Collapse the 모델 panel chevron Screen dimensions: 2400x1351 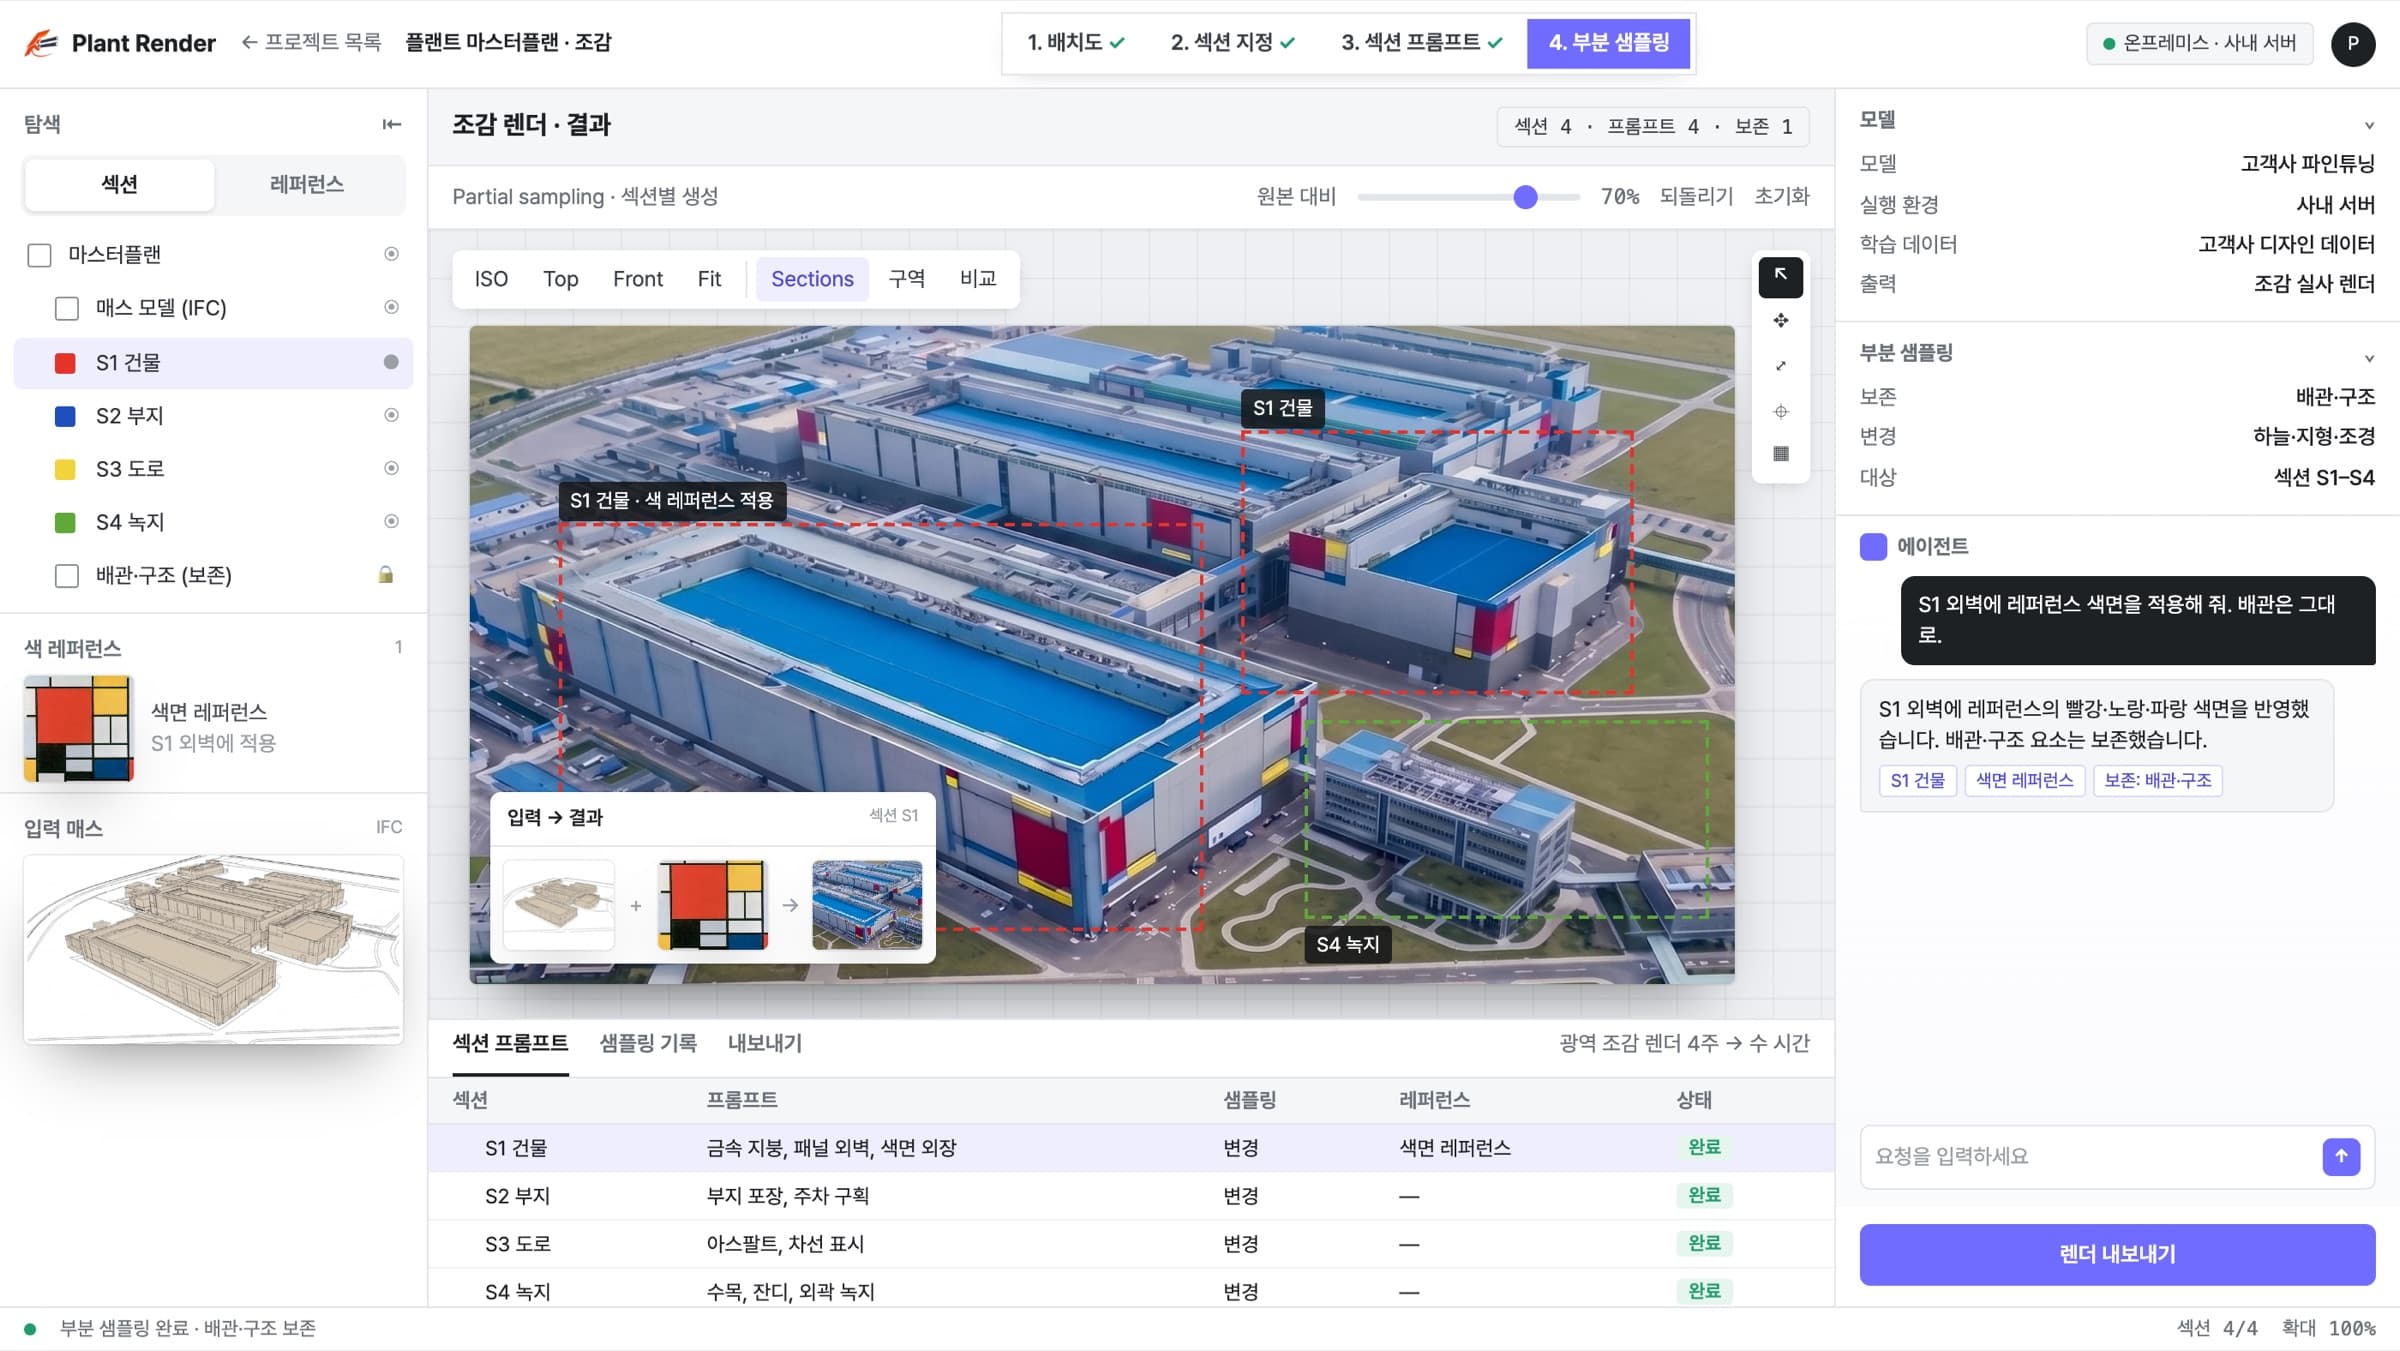tap(2369, 125)
